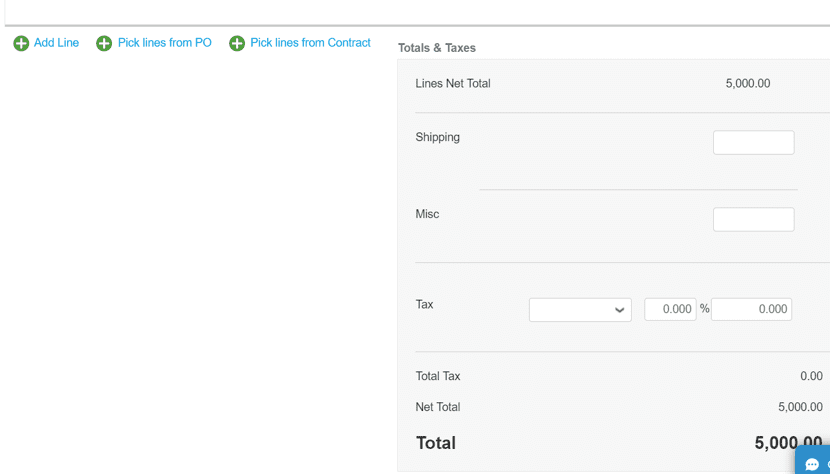
Task: Click the chevron arrow in the Tax dropdown
Action: coord(619,310)
